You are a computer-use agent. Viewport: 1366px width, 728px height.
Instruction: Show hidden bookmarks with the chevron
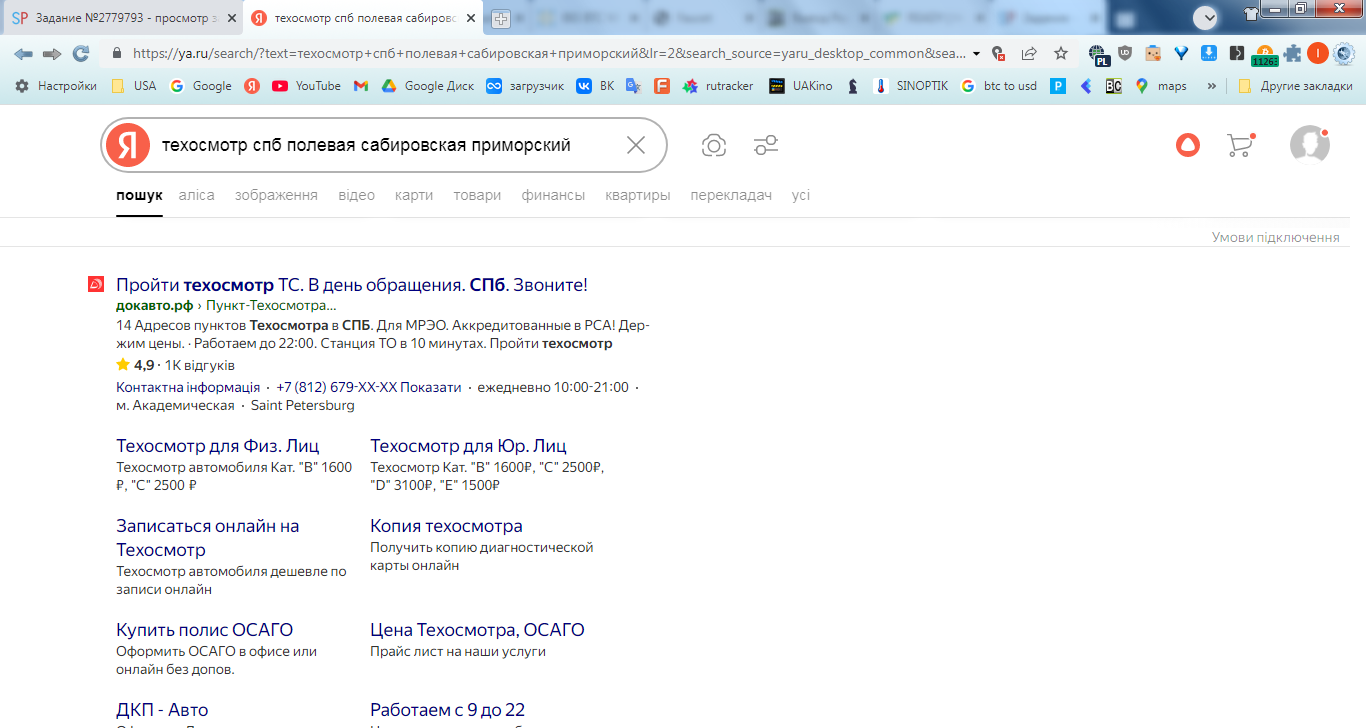pos(1212,86)
